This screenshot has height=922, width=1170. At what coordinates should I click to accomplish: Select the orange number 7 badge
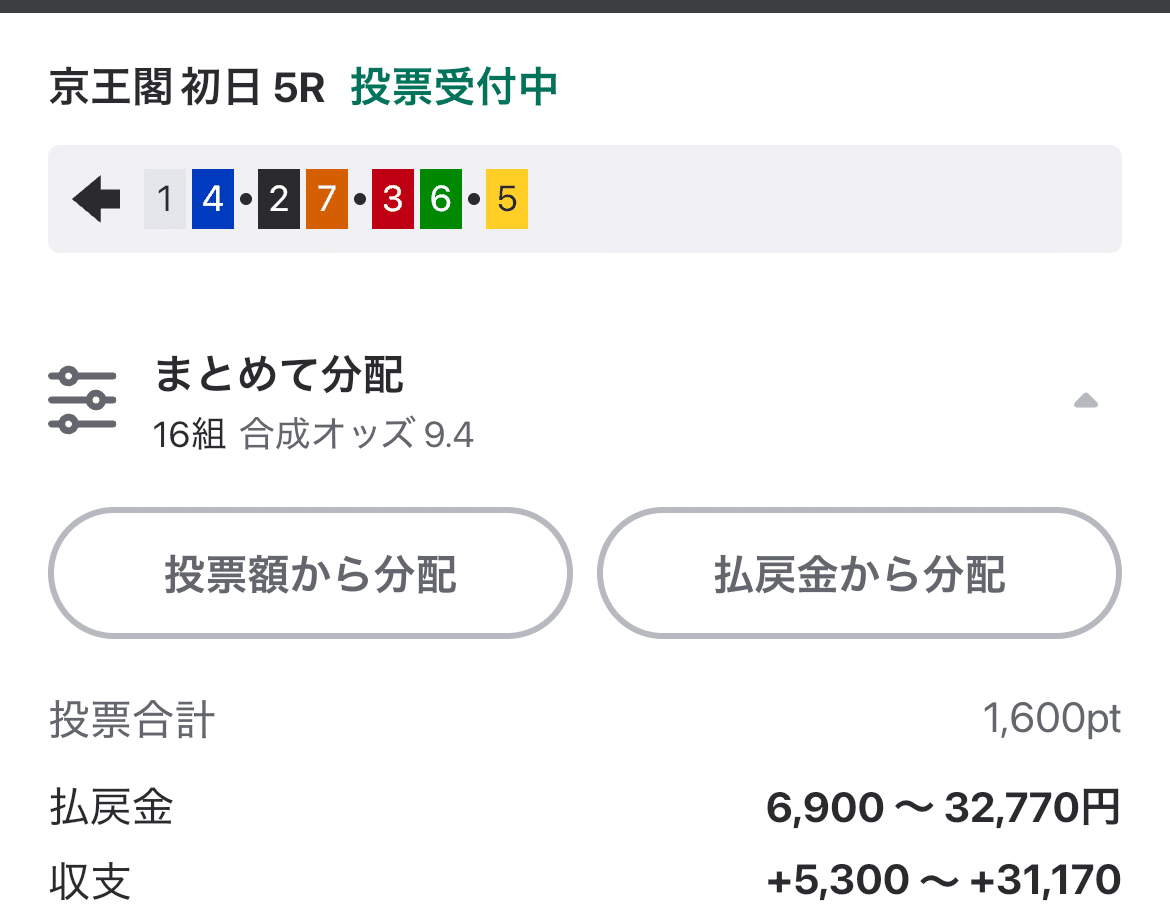[x=326, y=199]
